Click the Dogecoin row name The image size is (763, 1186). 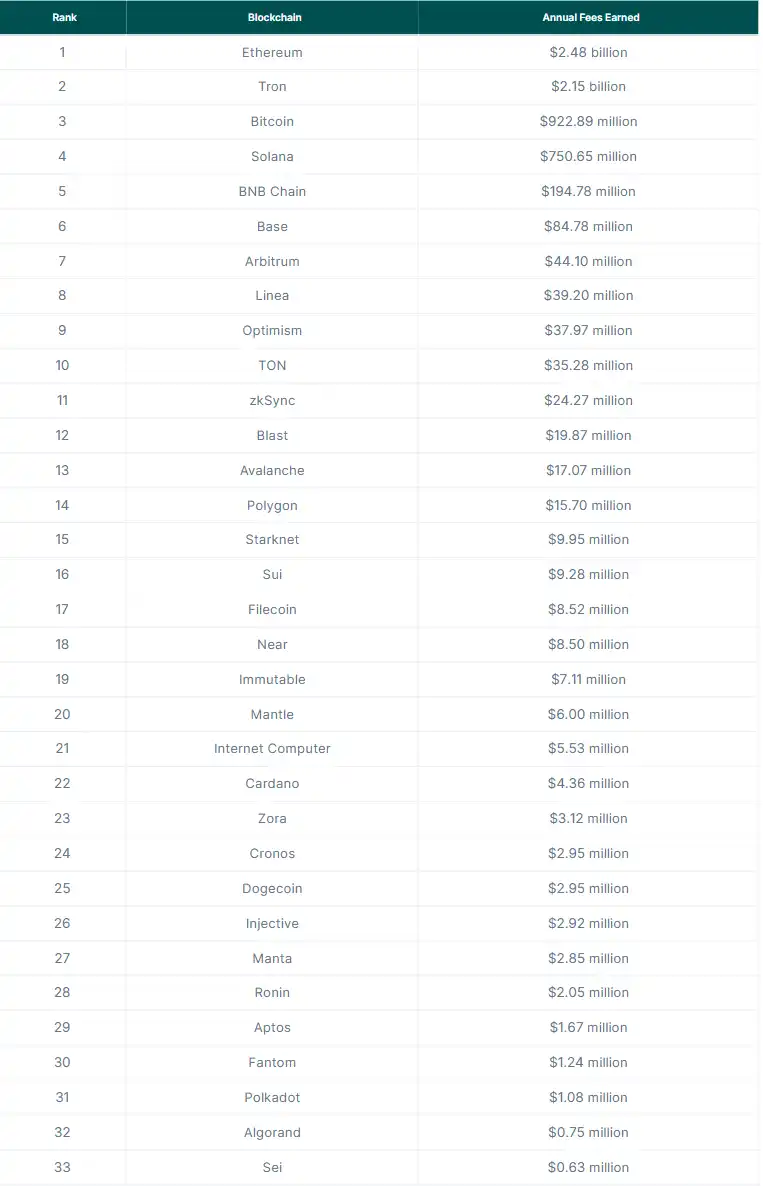(272, 889)
